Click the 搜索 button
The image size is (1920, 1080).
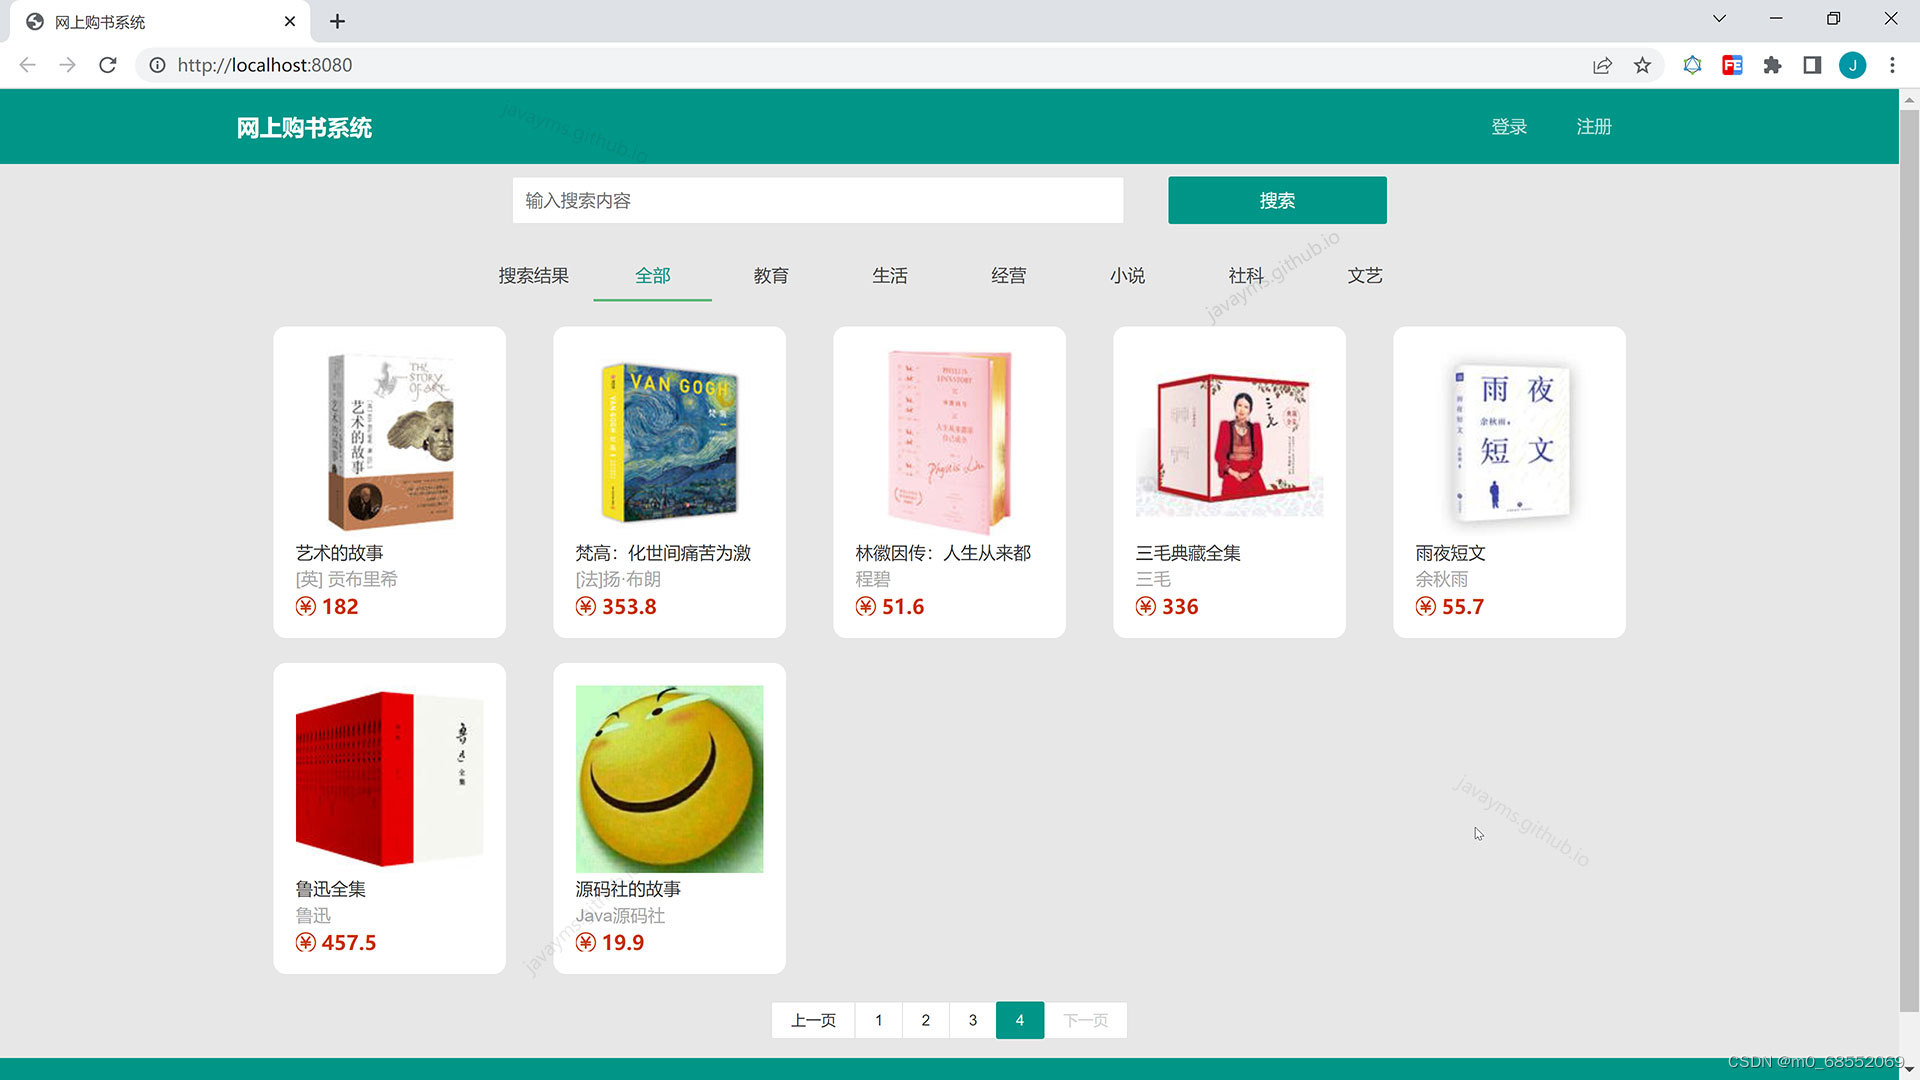tap(1277, 200)
